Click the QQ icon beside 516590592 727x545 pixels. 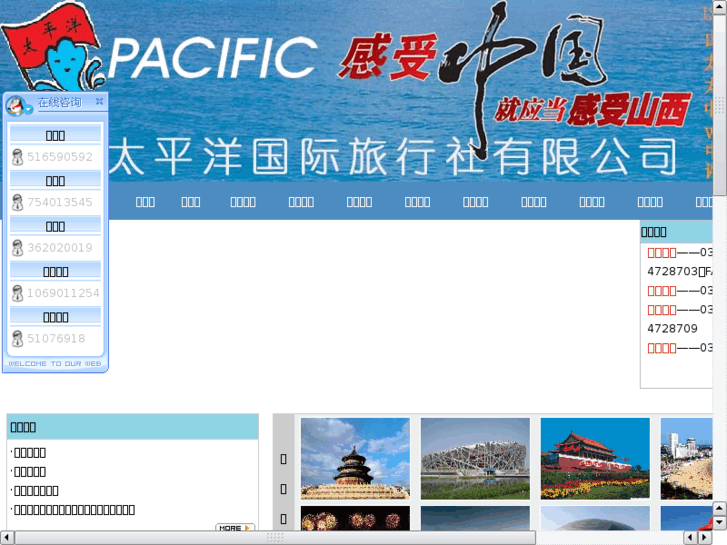pos(18,157)
